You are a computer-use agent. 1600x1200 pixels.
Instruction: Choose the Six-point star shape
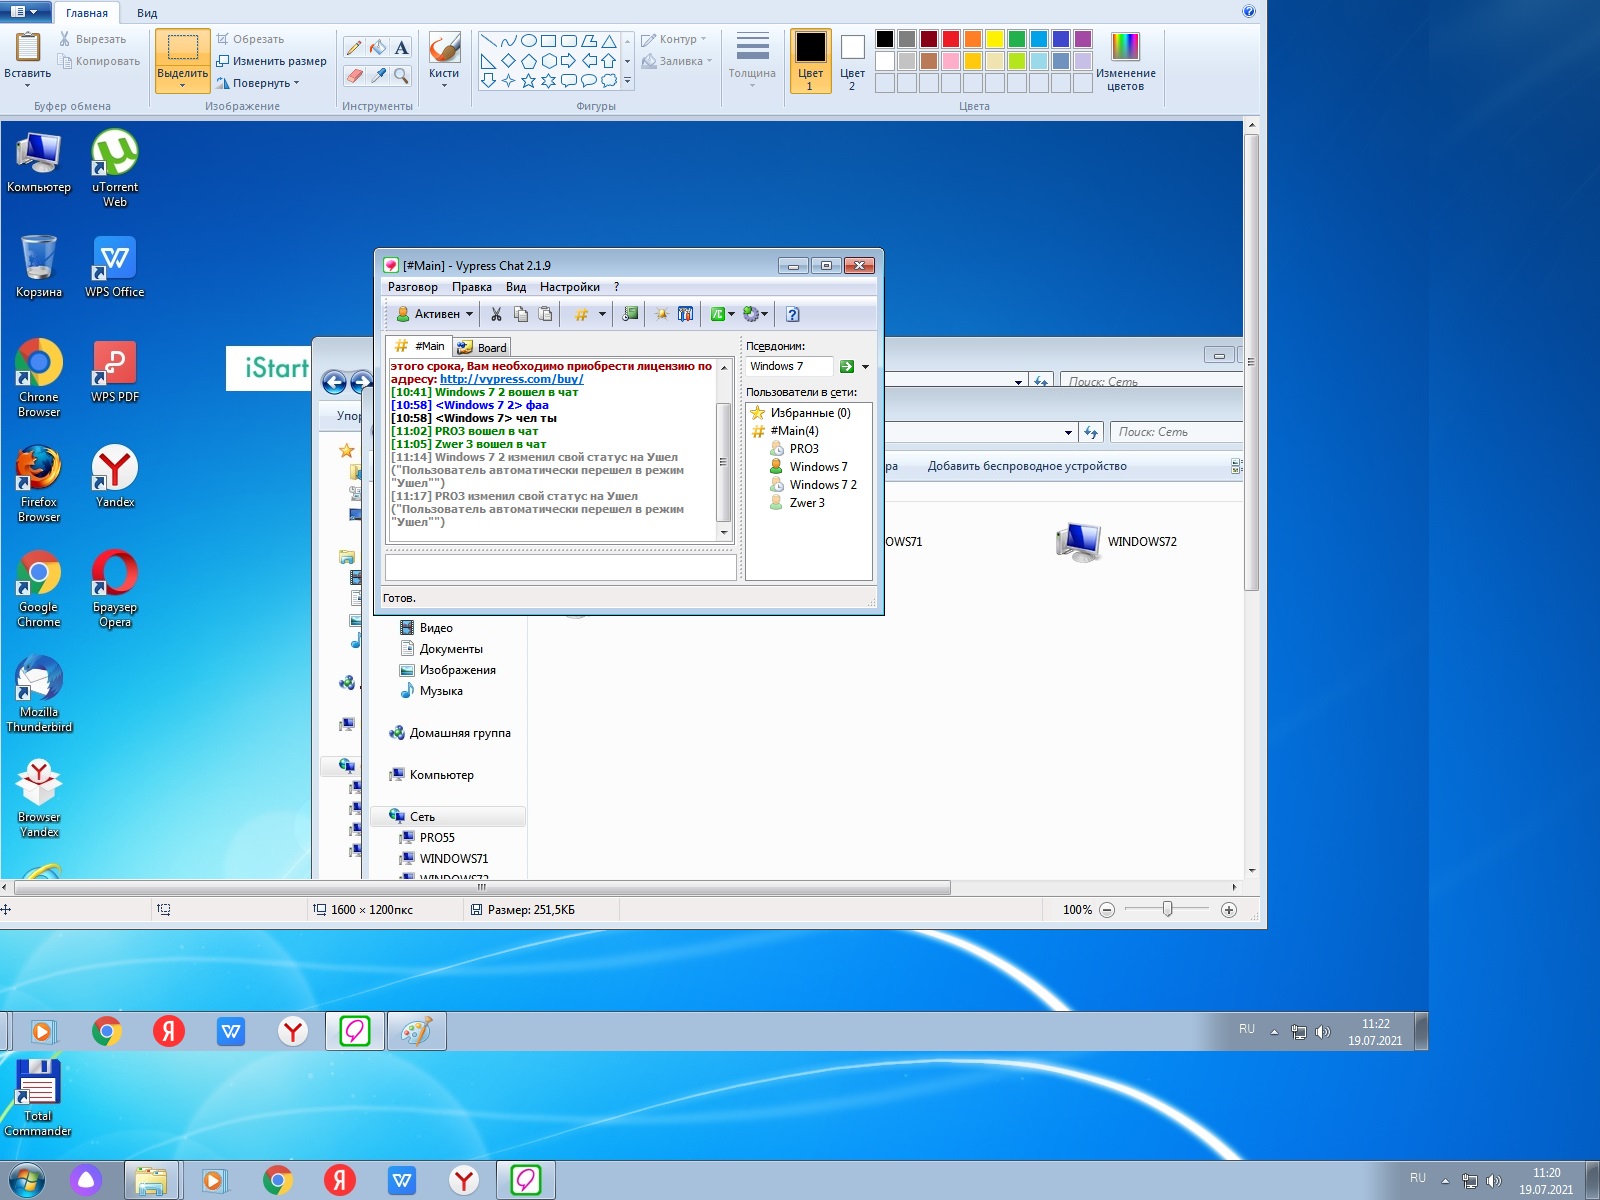549,80
